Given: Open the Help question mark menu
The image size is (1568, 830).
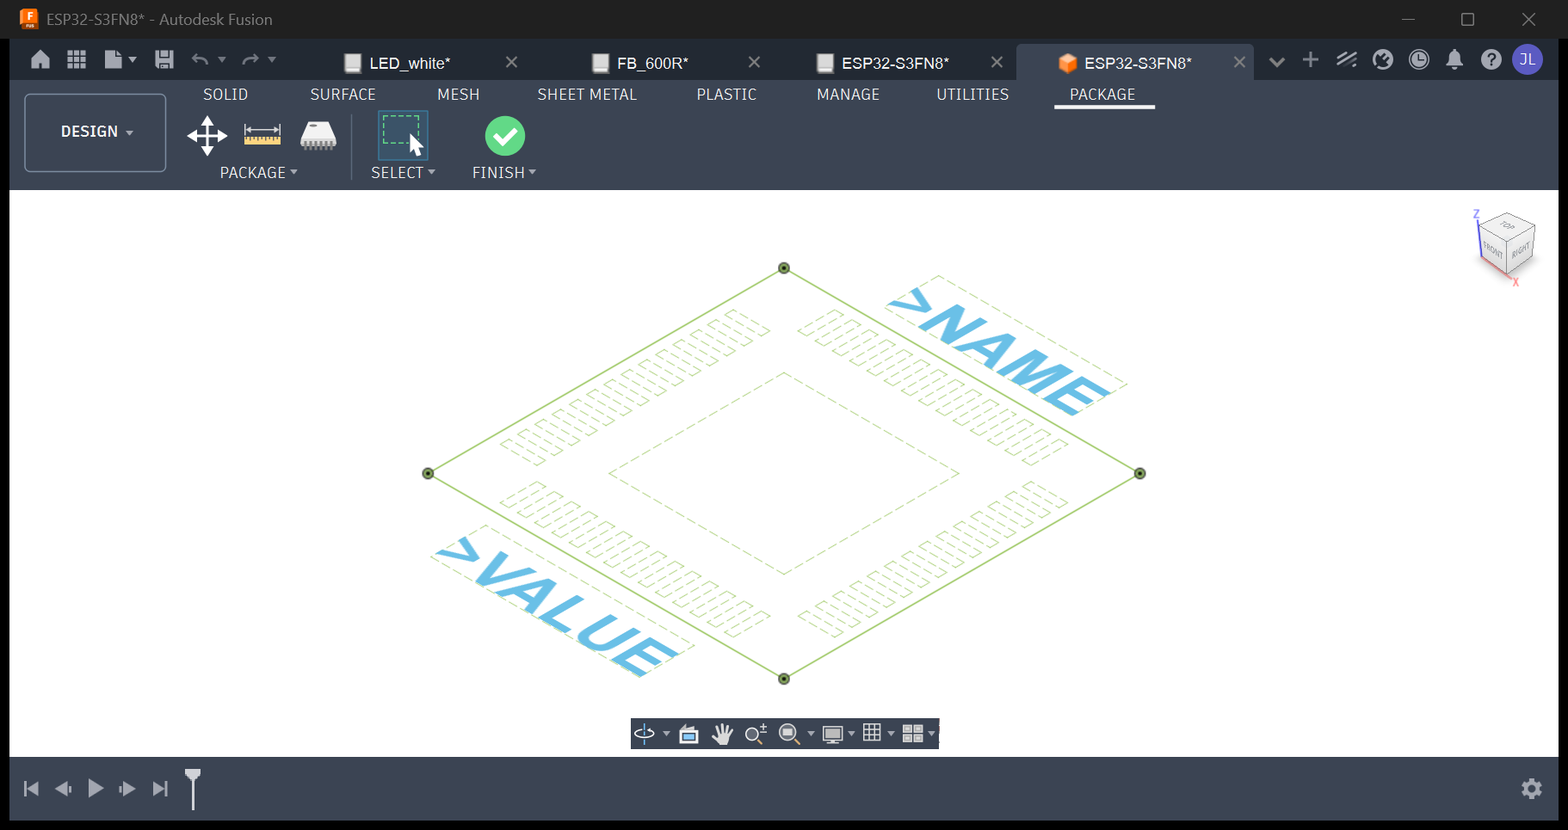Looking at the screenshot, I should point(1491,60).
